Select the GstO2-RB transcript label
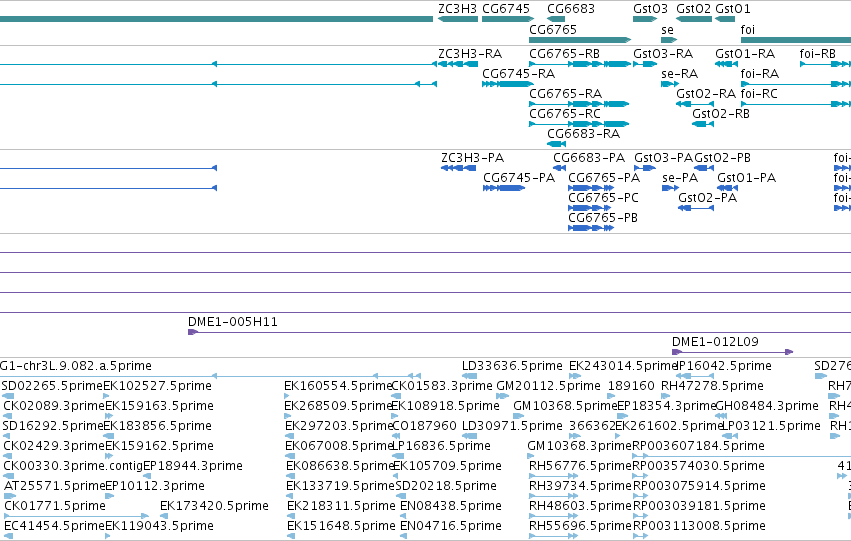Image resolution: width=851 pixels, height=541 pixels. (x=721, y=114)
